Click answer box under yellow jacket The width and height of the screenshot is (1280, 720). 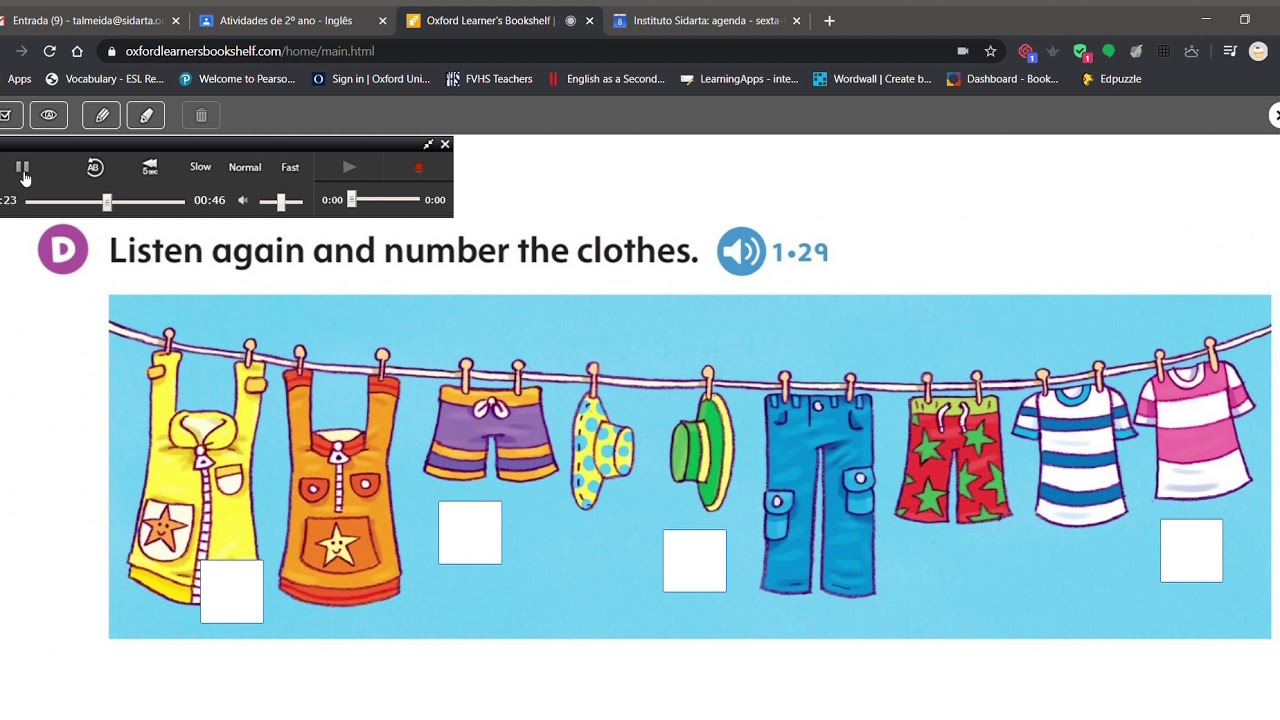coord(232,591)
